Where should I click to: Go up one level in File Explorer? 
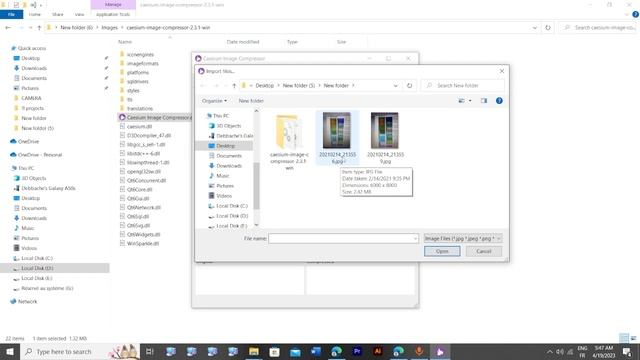click(x=39, y=28)
